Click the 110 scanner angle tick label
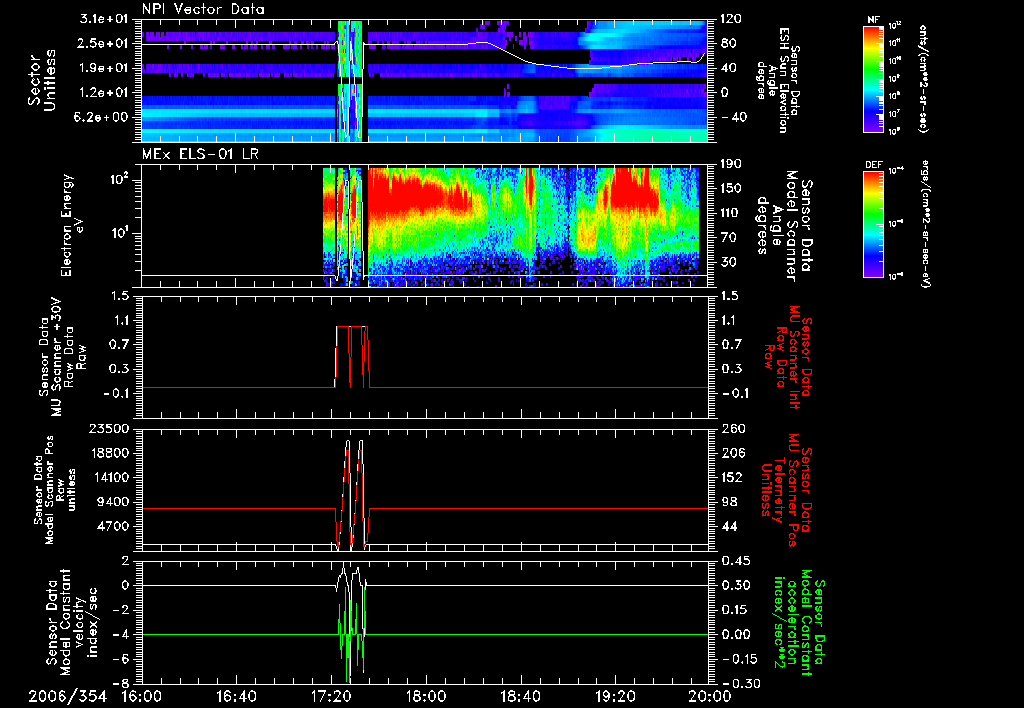1024x708 pixels. click(x=731, y=213)
